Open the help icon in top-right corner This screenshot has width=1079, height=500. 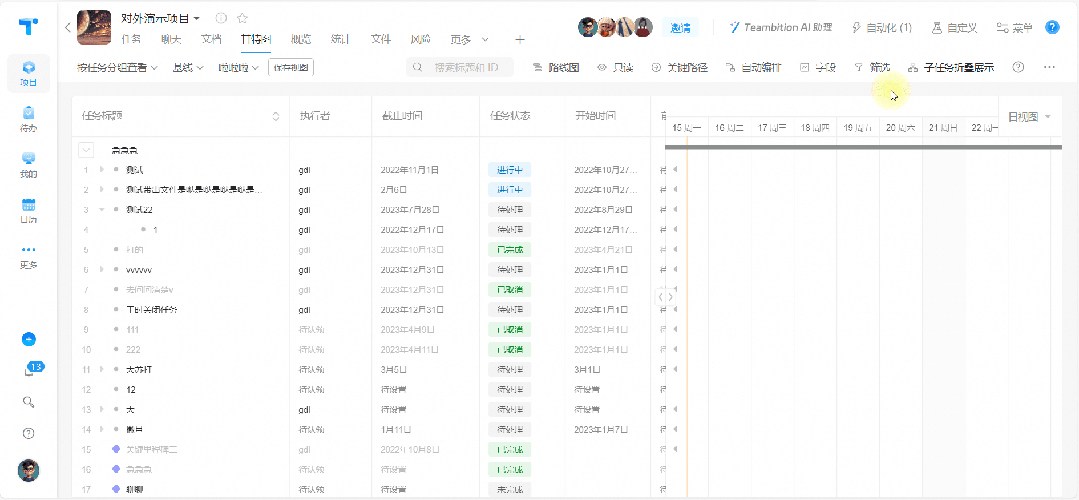[x=1052, y=28]
